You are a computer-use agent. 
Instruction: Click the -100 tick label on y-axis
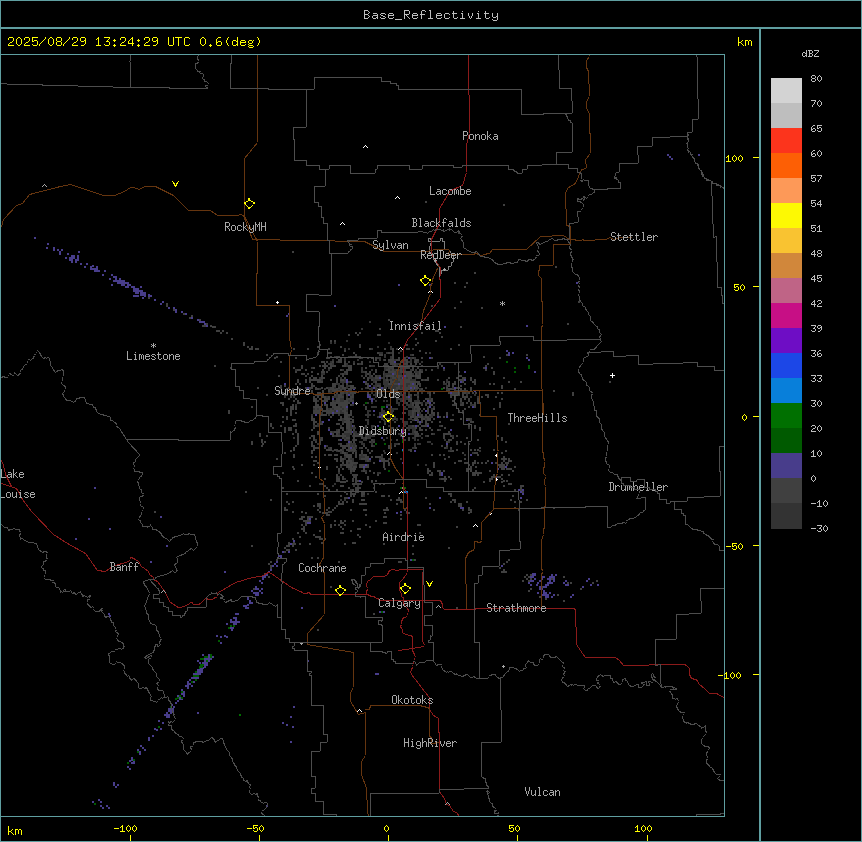(x=731, y=675)
